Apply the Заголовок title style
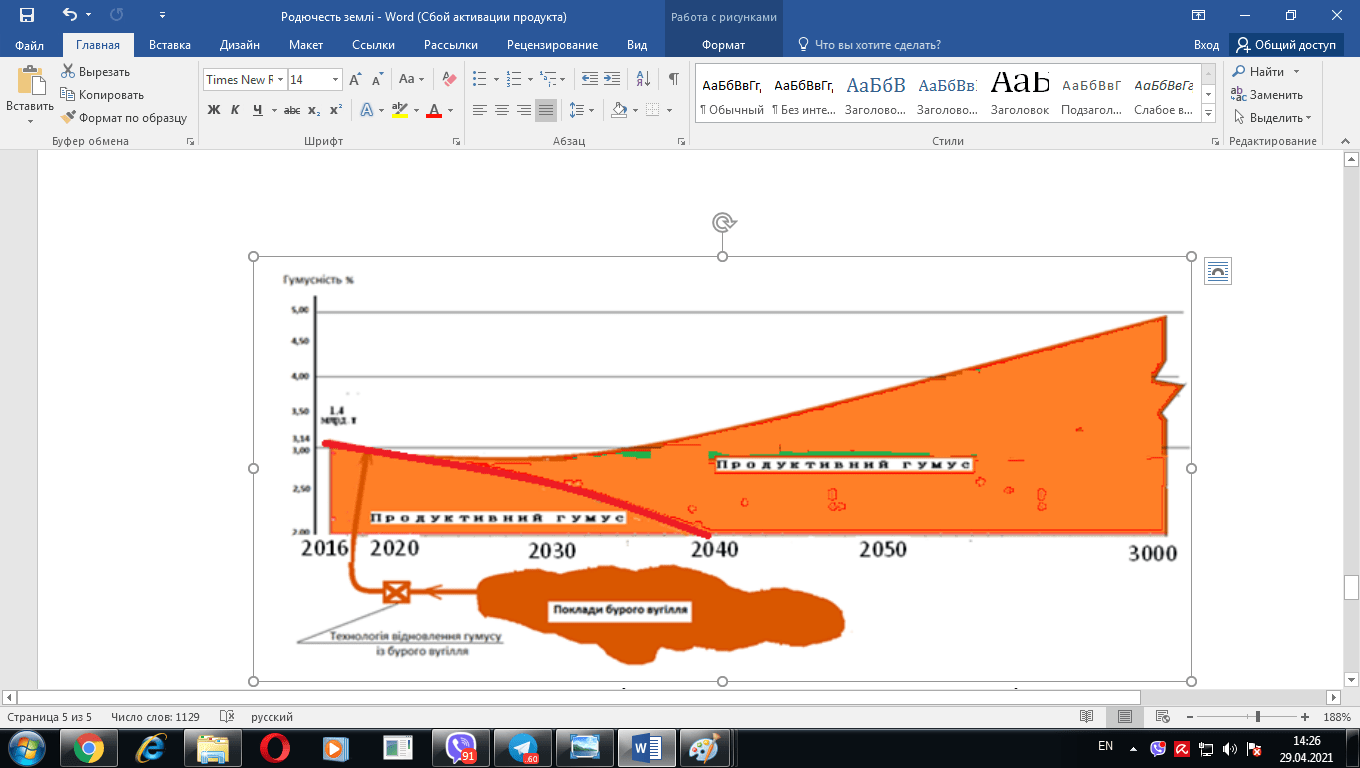Screen dimensions: 1360x768 pyautogui.click(x=1020, y=95)
